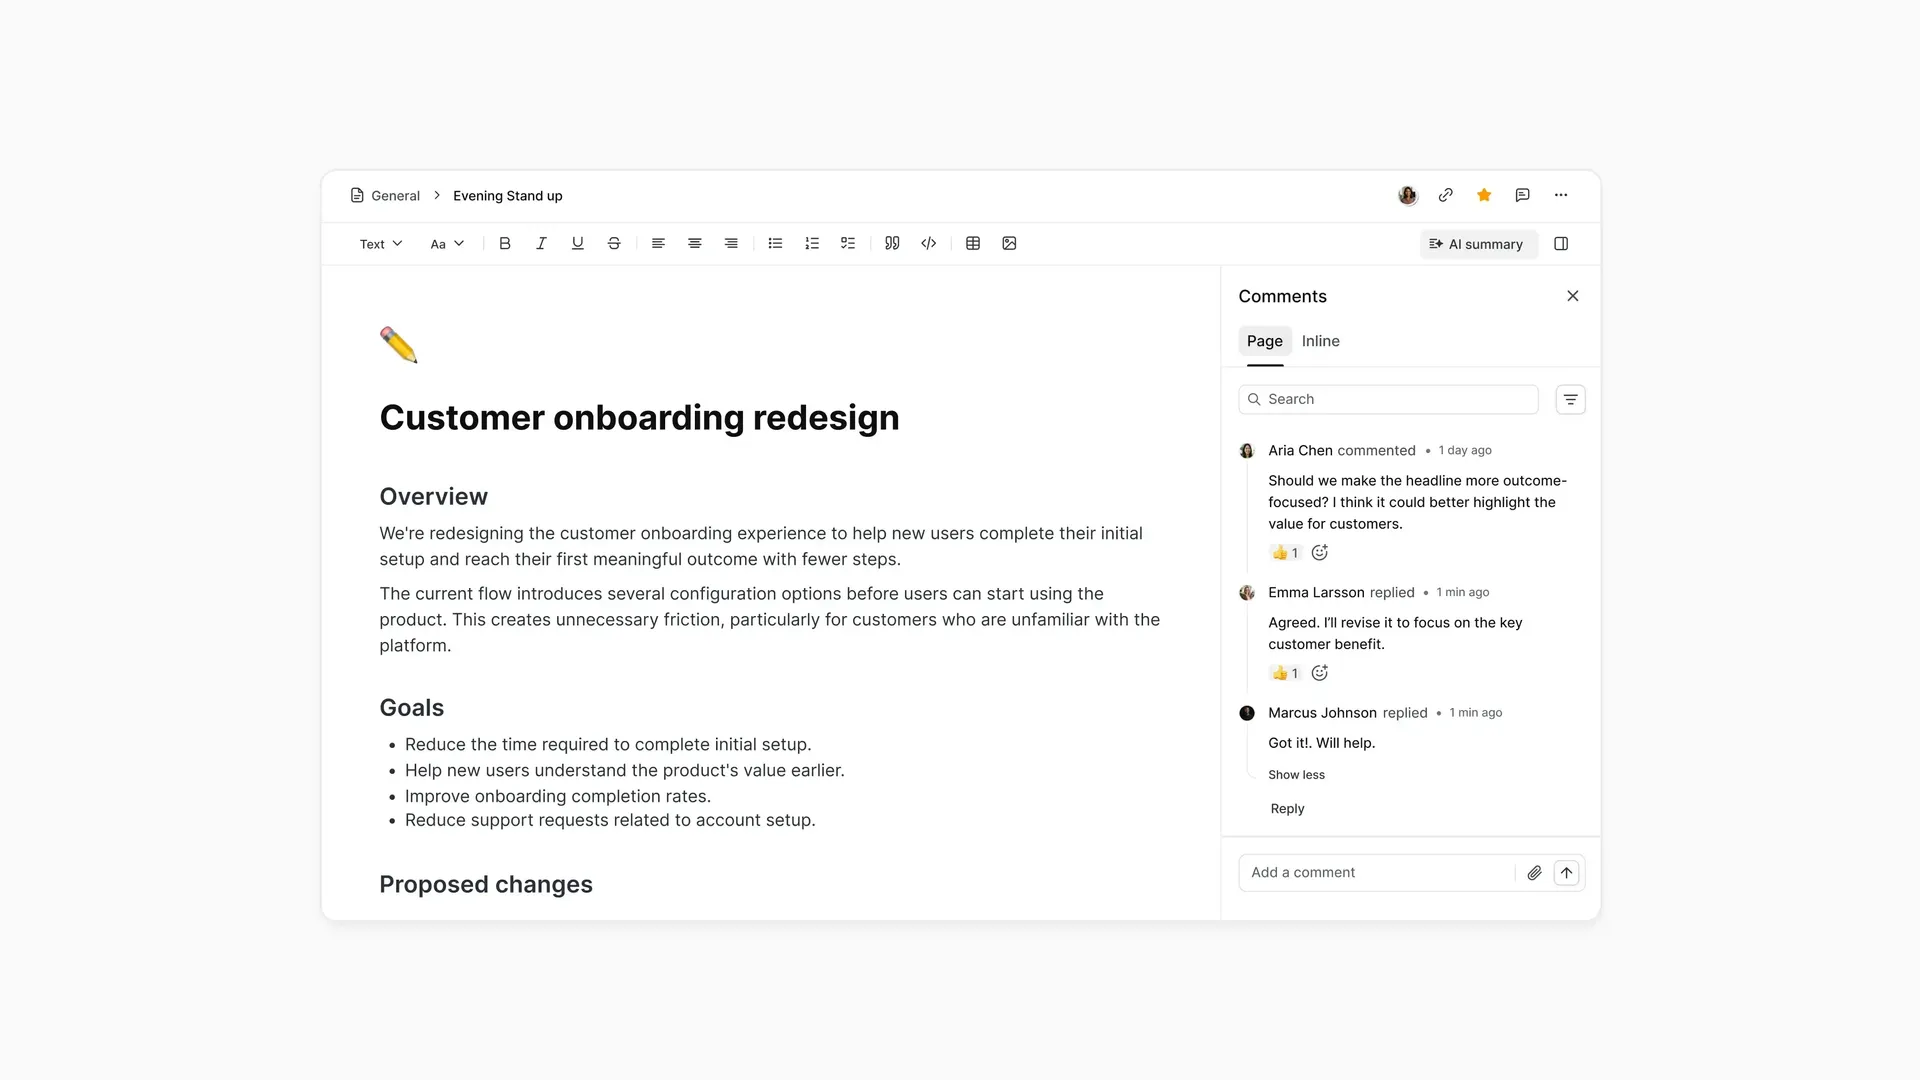Insert a code block
Screen dimensions: 1920x1080
click(929, 243)
